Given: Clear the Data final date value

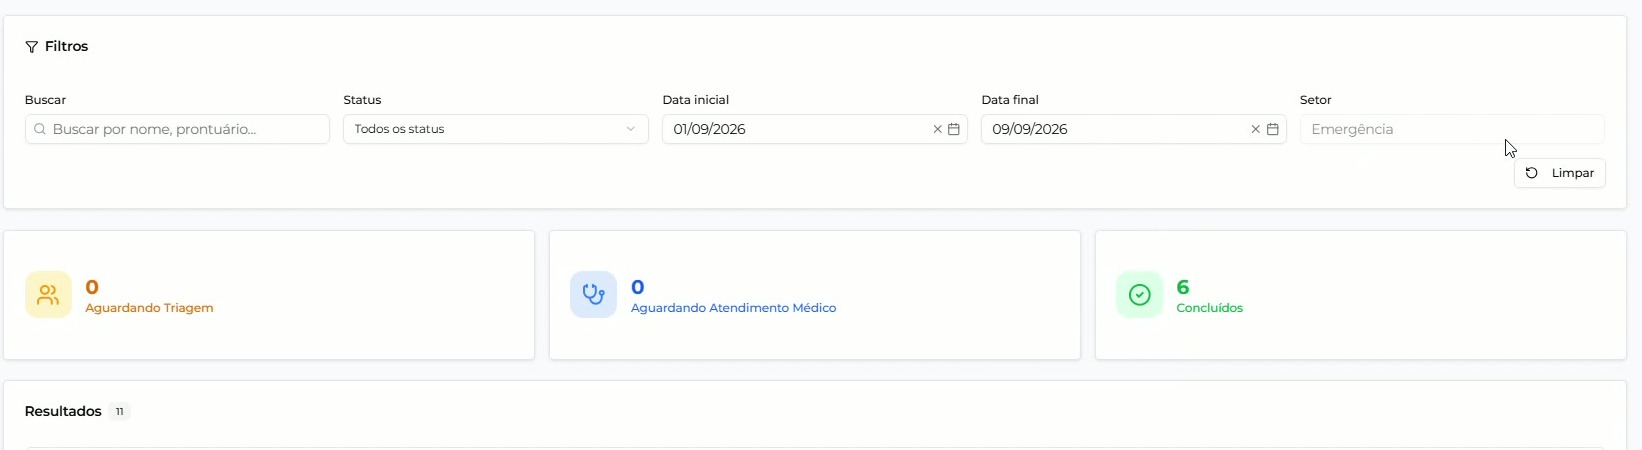Looking at the screenshot, I should click(1256, 129).
